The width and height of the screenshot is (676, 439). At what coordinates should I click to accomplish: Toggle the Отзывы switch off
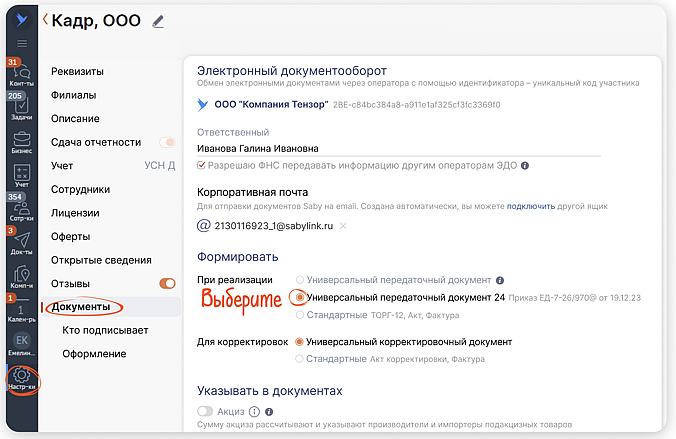point(167,283)
